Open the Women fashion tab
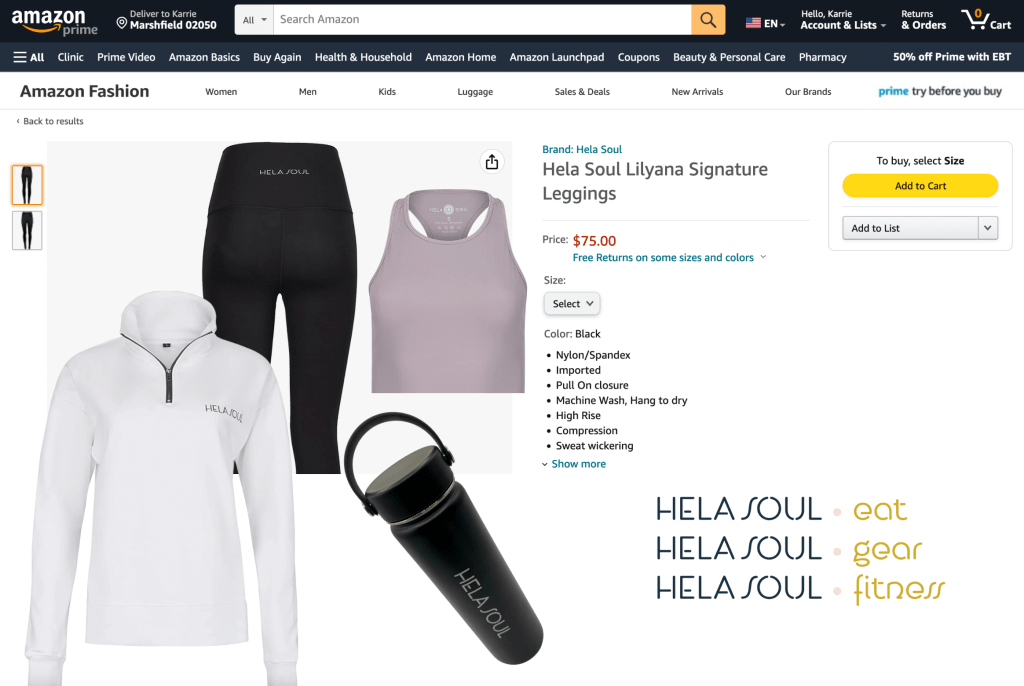The width and height of the screenshot is (1024, 686). tap(221, 91)
